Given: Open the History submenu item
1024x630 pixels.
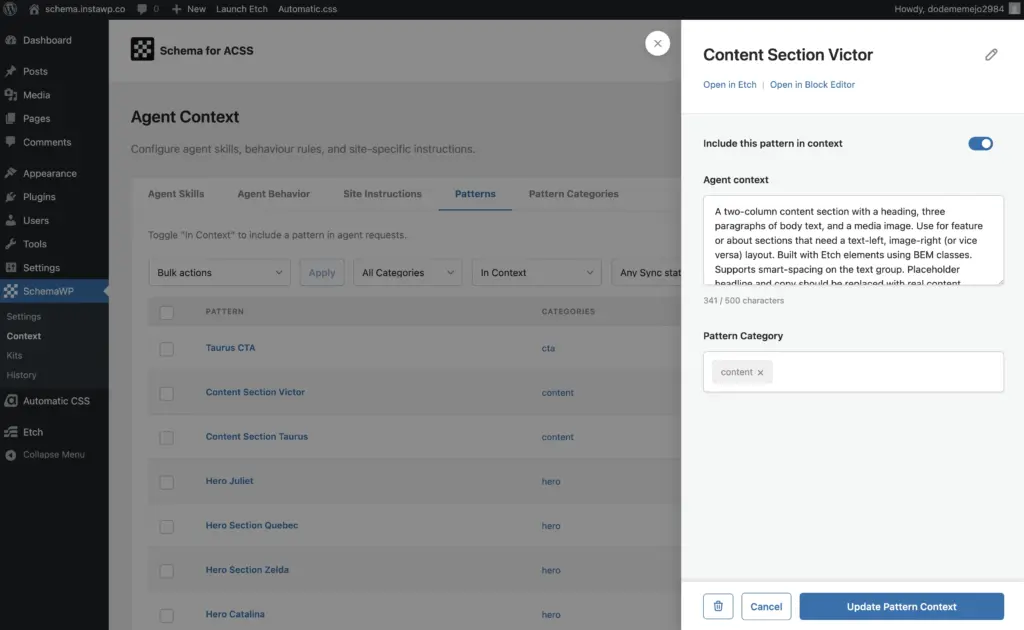Looking at the screenshot, I should (22, 375).
